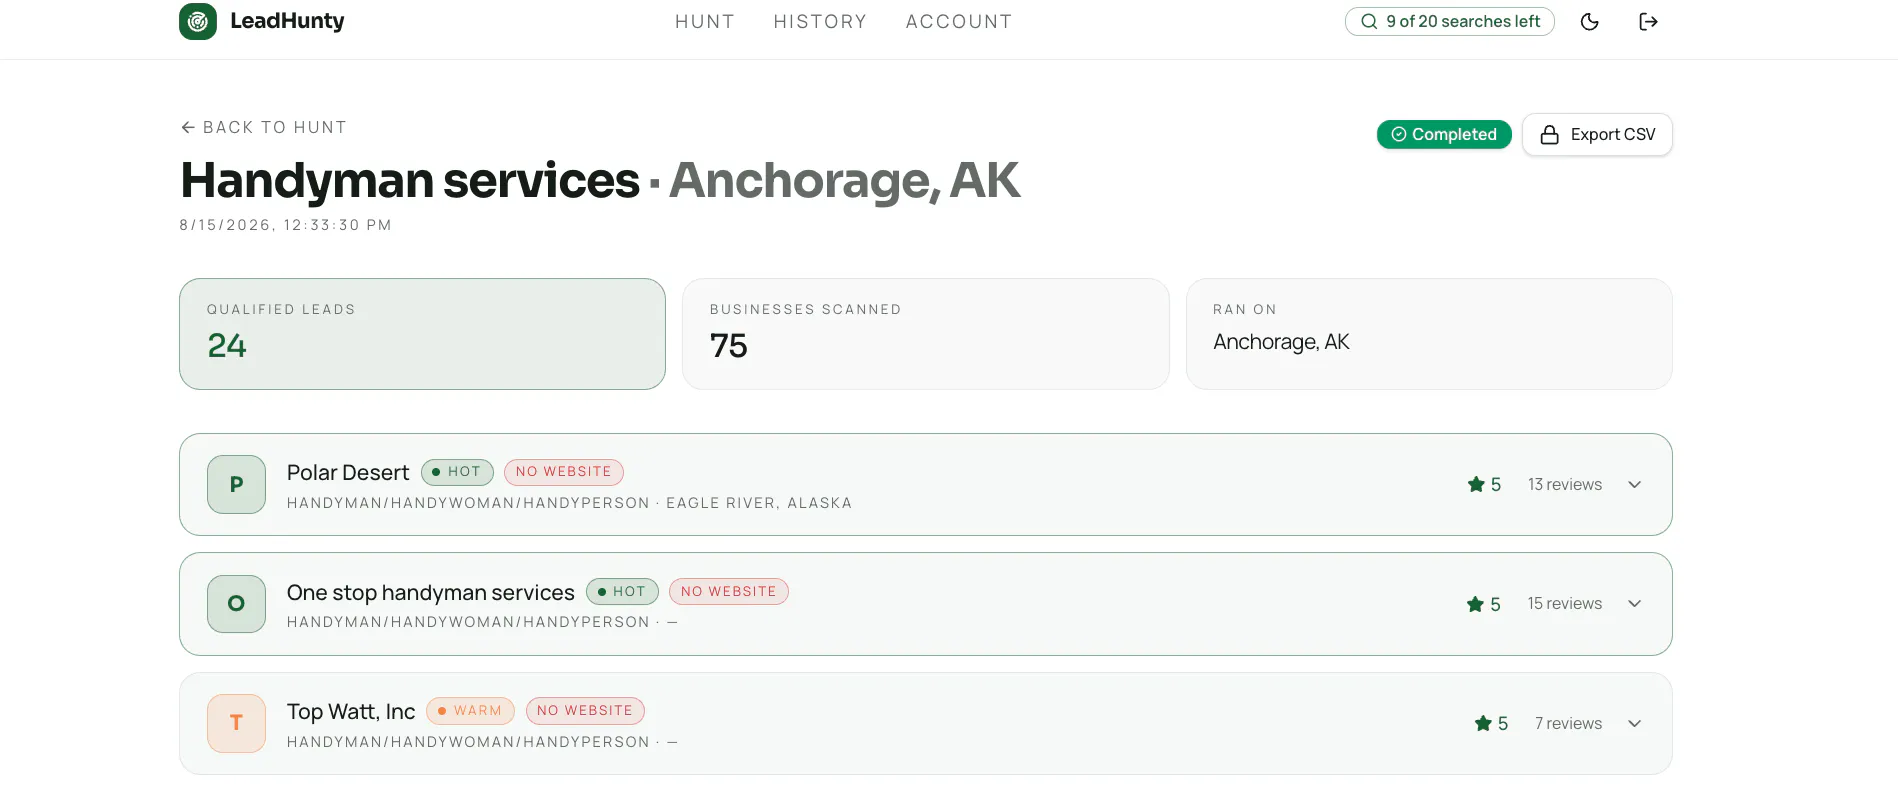The width and height of the screenshot is (1898, 790).
Task: Expand the Polar Desert lead row chevron
Action: click(x=1635, y=485)
